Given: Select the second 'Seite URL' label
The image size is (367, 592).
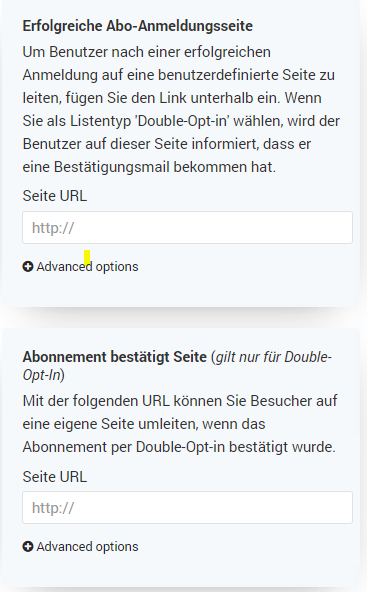Looking at the screenshot, I should [x=55, y=476].
